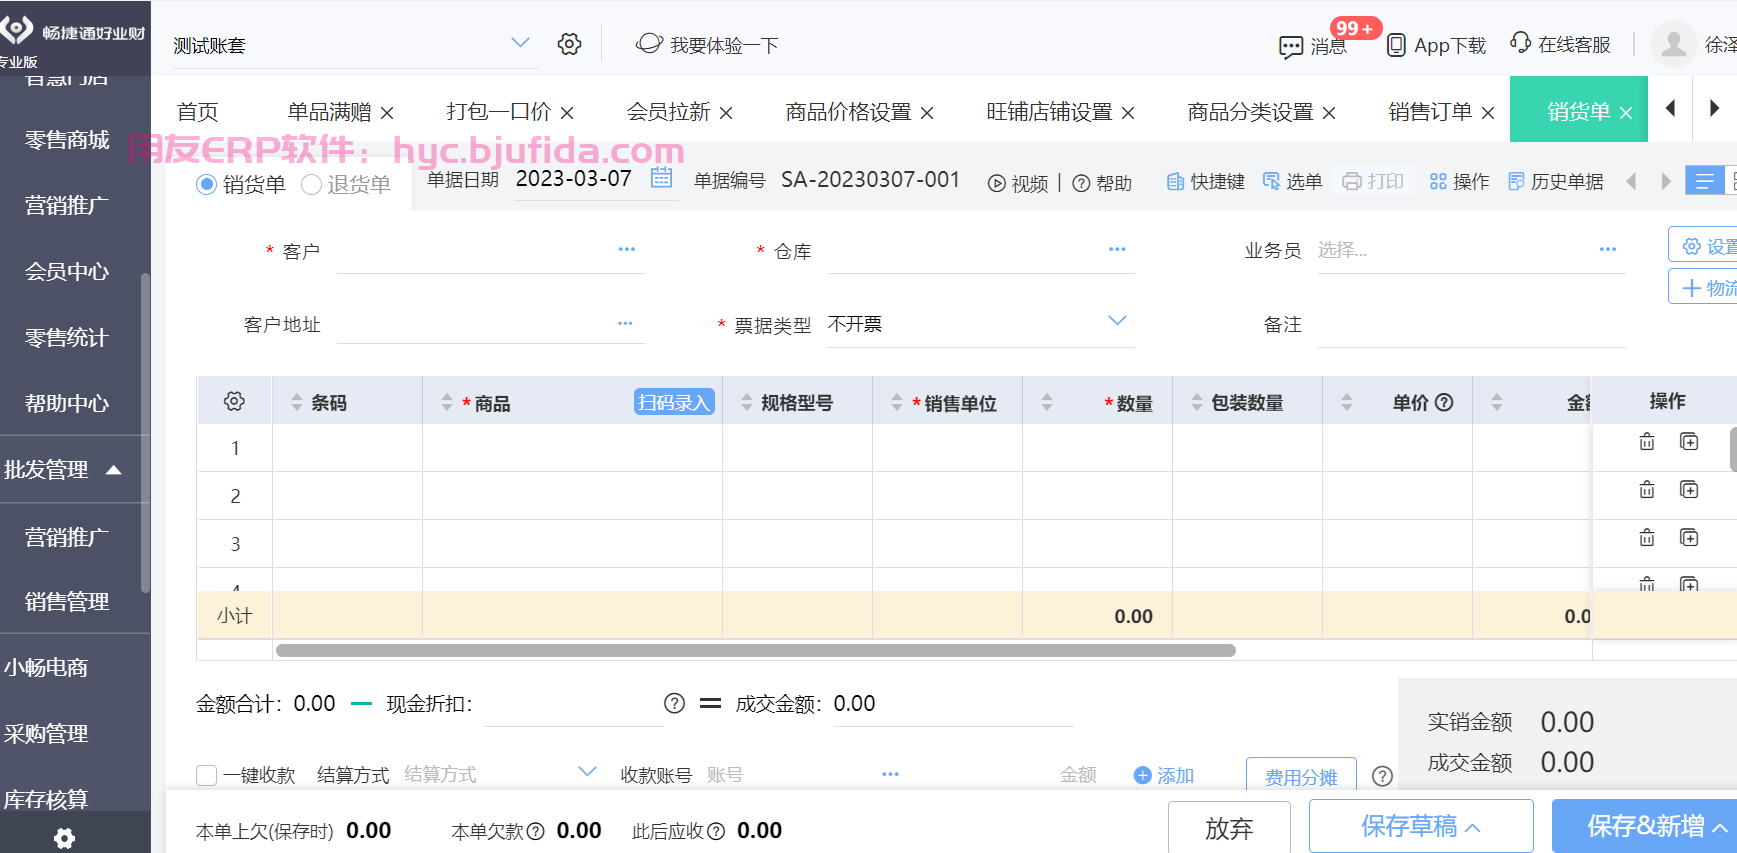The image size is (1737, 853).
Task: Delete row 3 trash icon
Action: pos(1647,538)
